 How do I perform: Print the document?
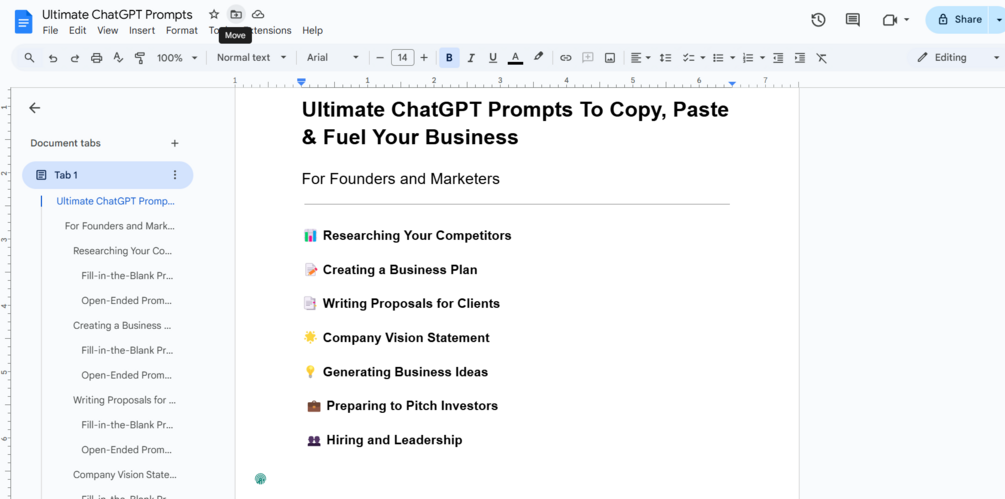(96, 58)
